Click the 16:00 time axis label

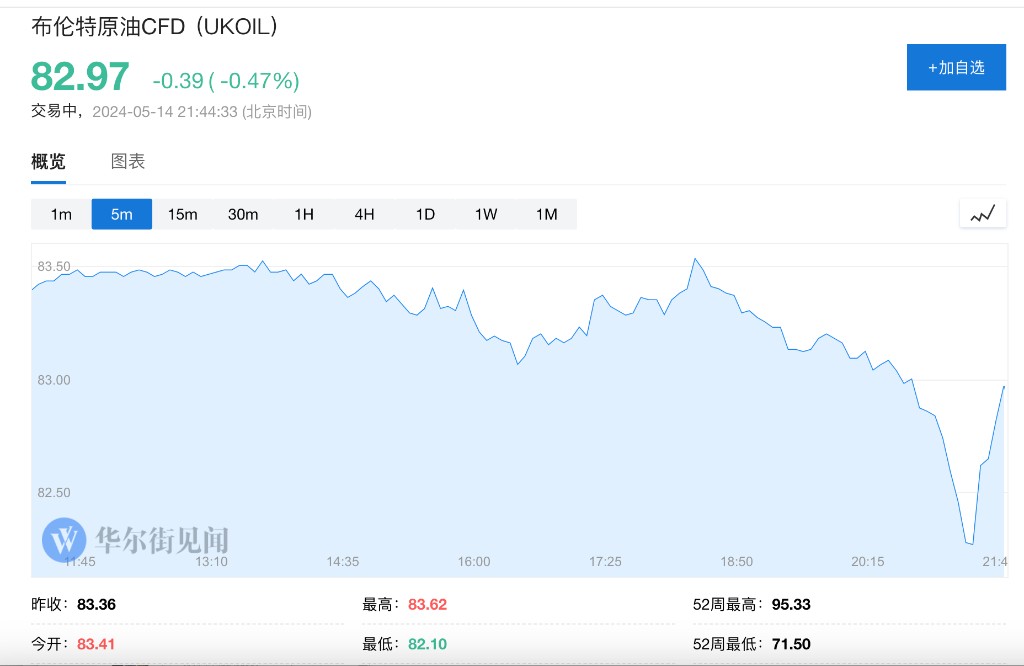coord(474,562)
